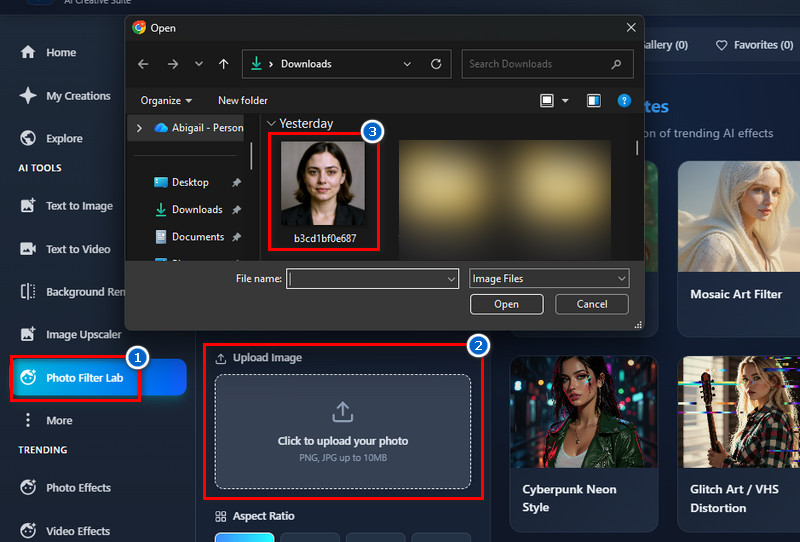
Task: Click the File name input box
Action: (367, 279)
